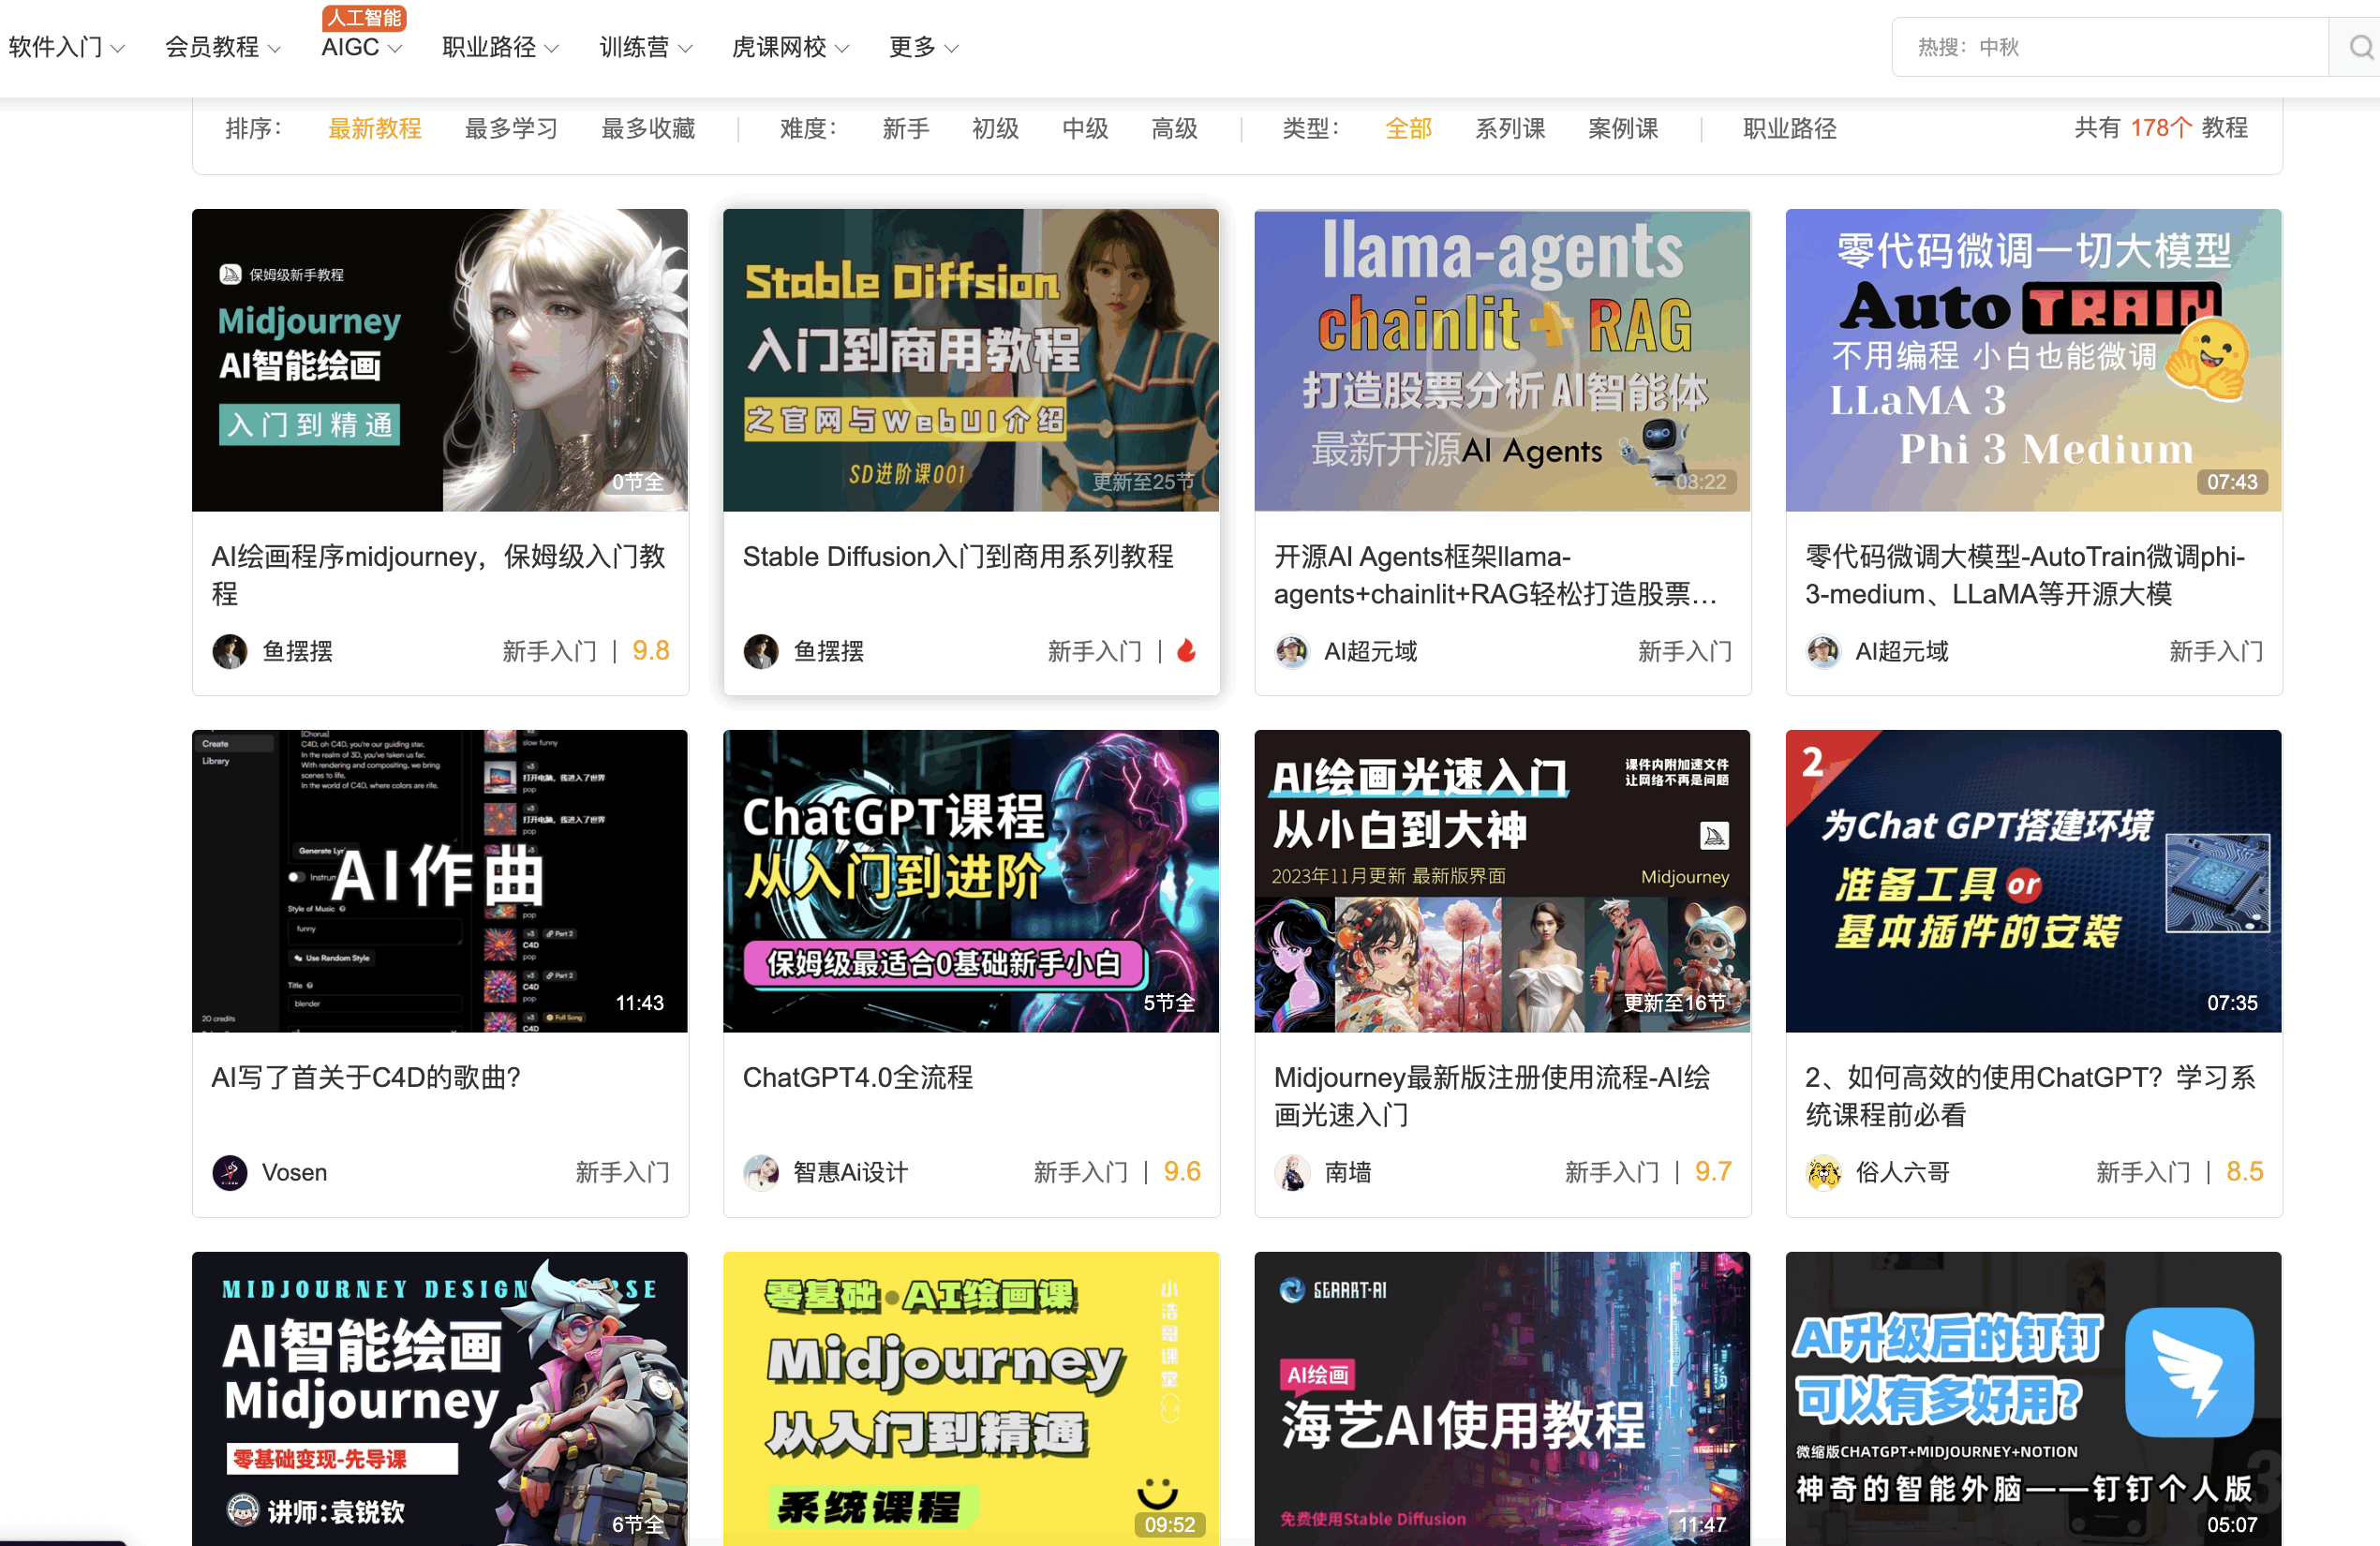
Task: Open 职业路径 filter link
Action: pos(1789,128)
